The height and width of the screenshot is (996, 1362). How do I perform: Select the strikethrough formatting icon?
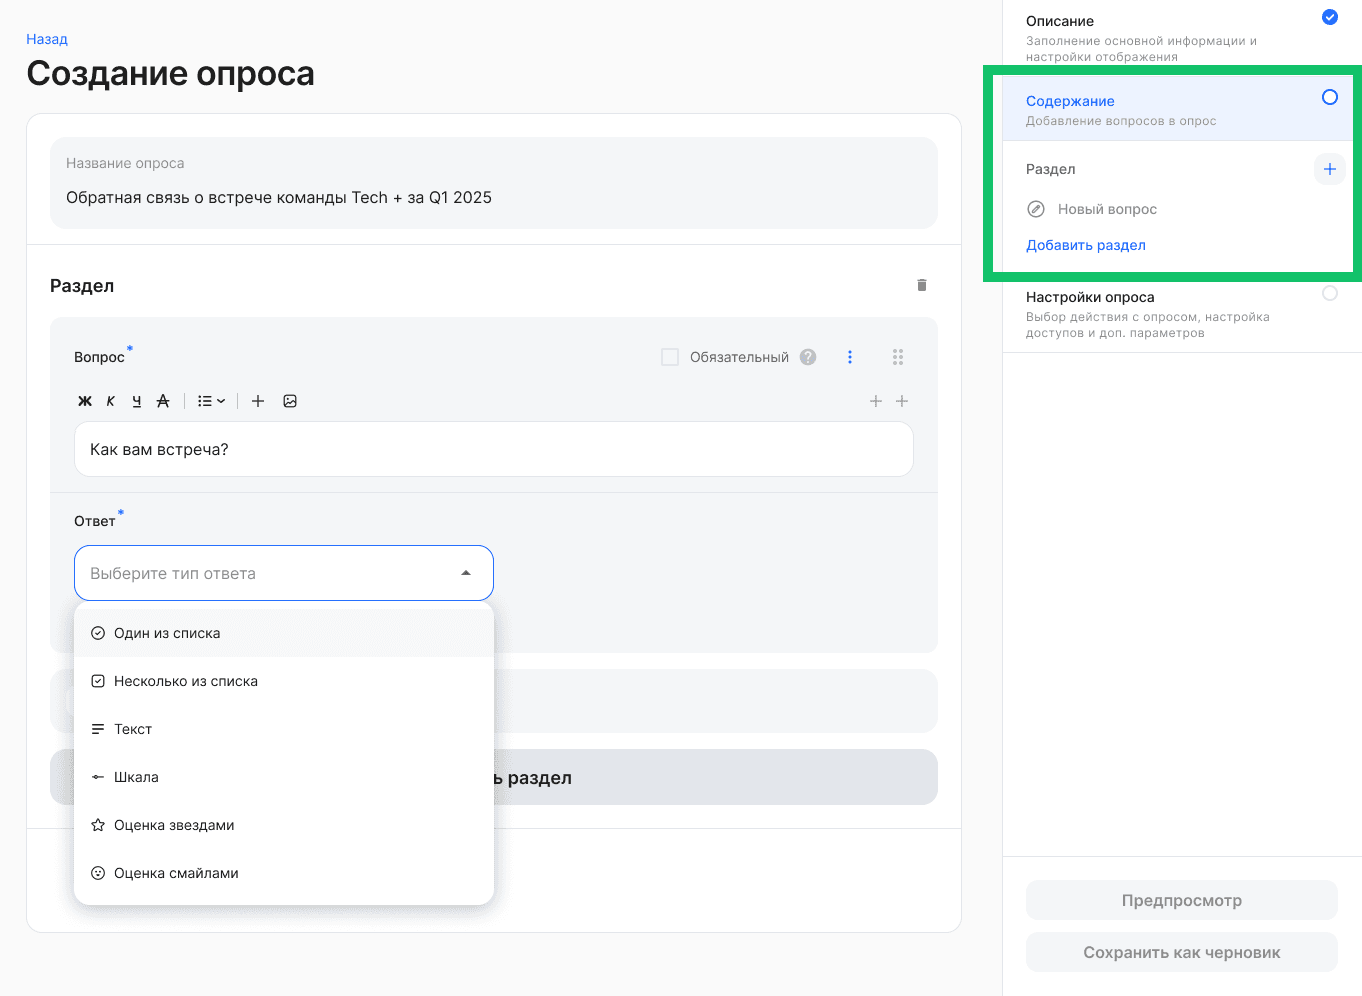[163, 400]
